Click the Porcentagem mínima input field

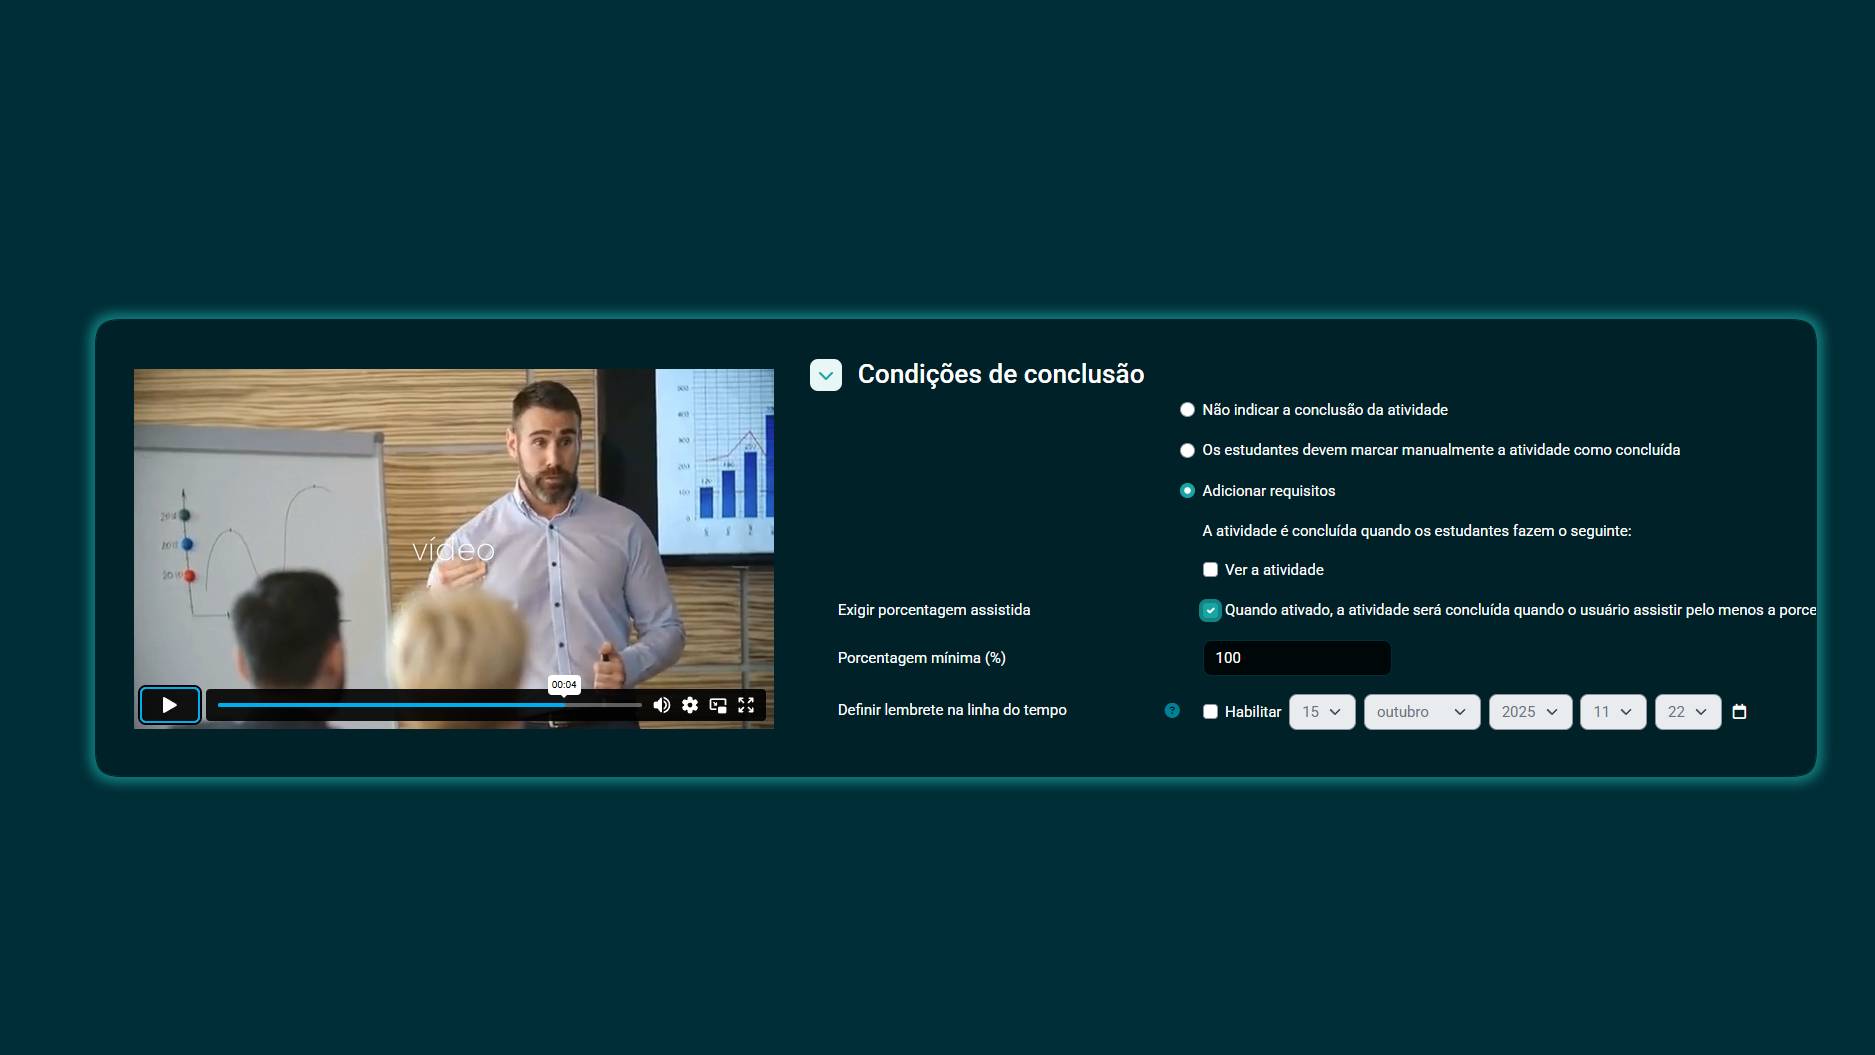1296,658
